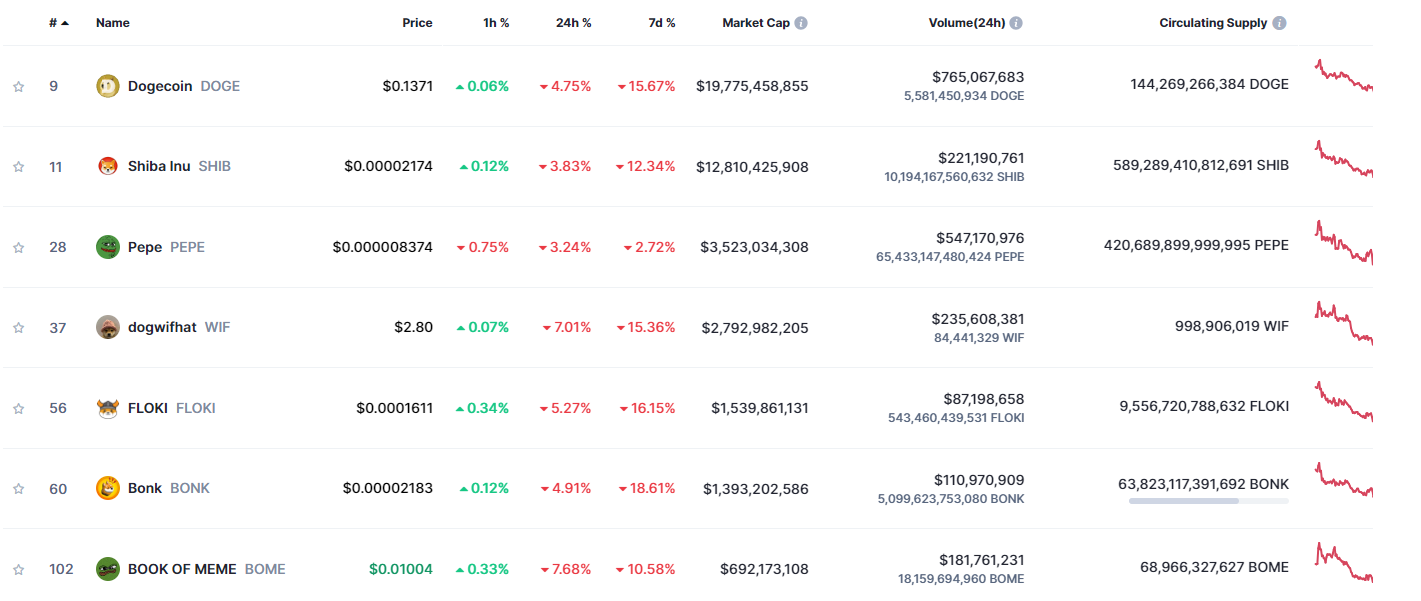Click the Market Cap info icon
This screenshot has height=601, width=1421.
pyautogui.click(x=801, y=23)
